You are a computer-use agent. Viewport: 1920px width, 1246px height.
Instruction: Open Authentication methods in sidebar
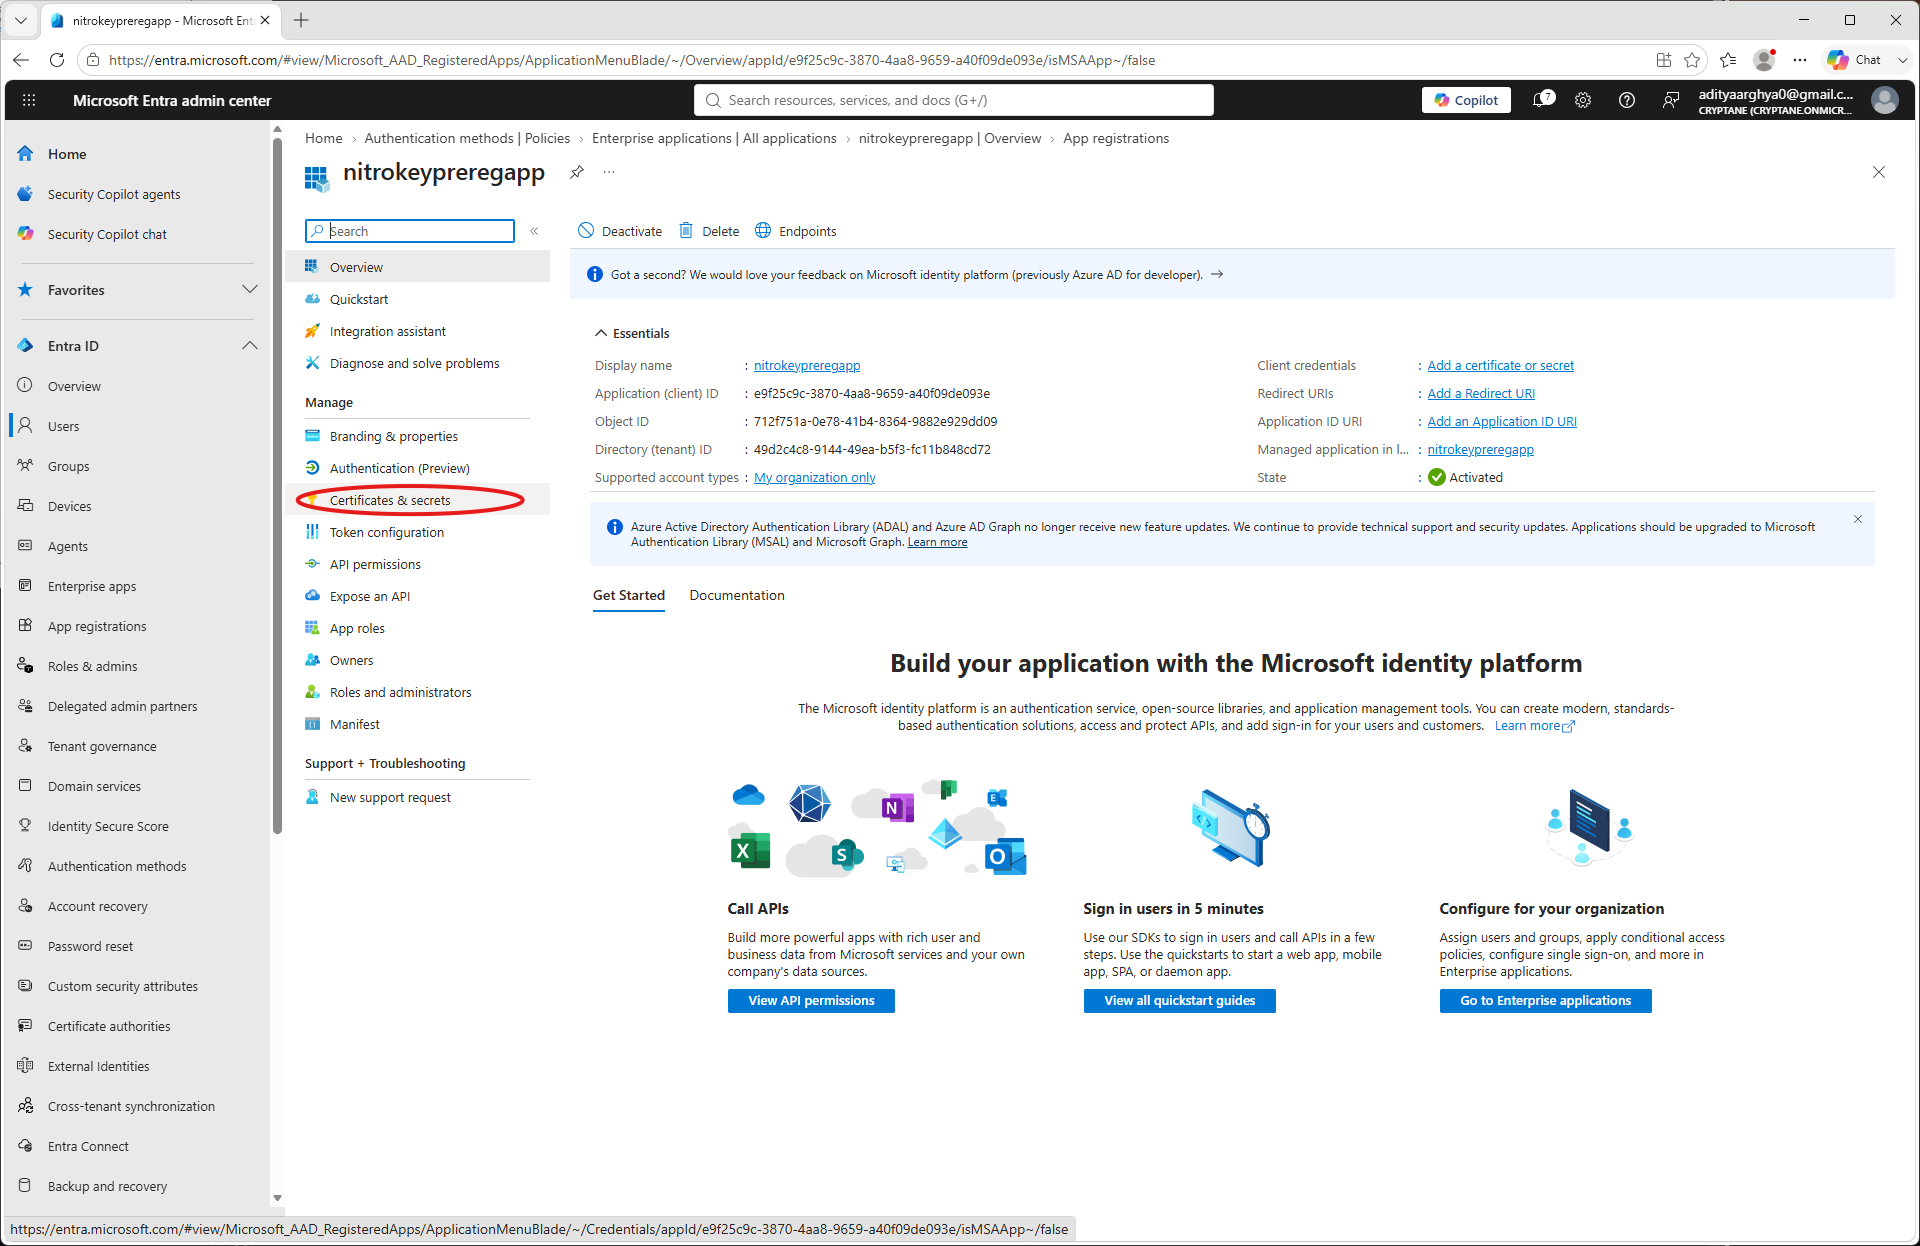136,866
